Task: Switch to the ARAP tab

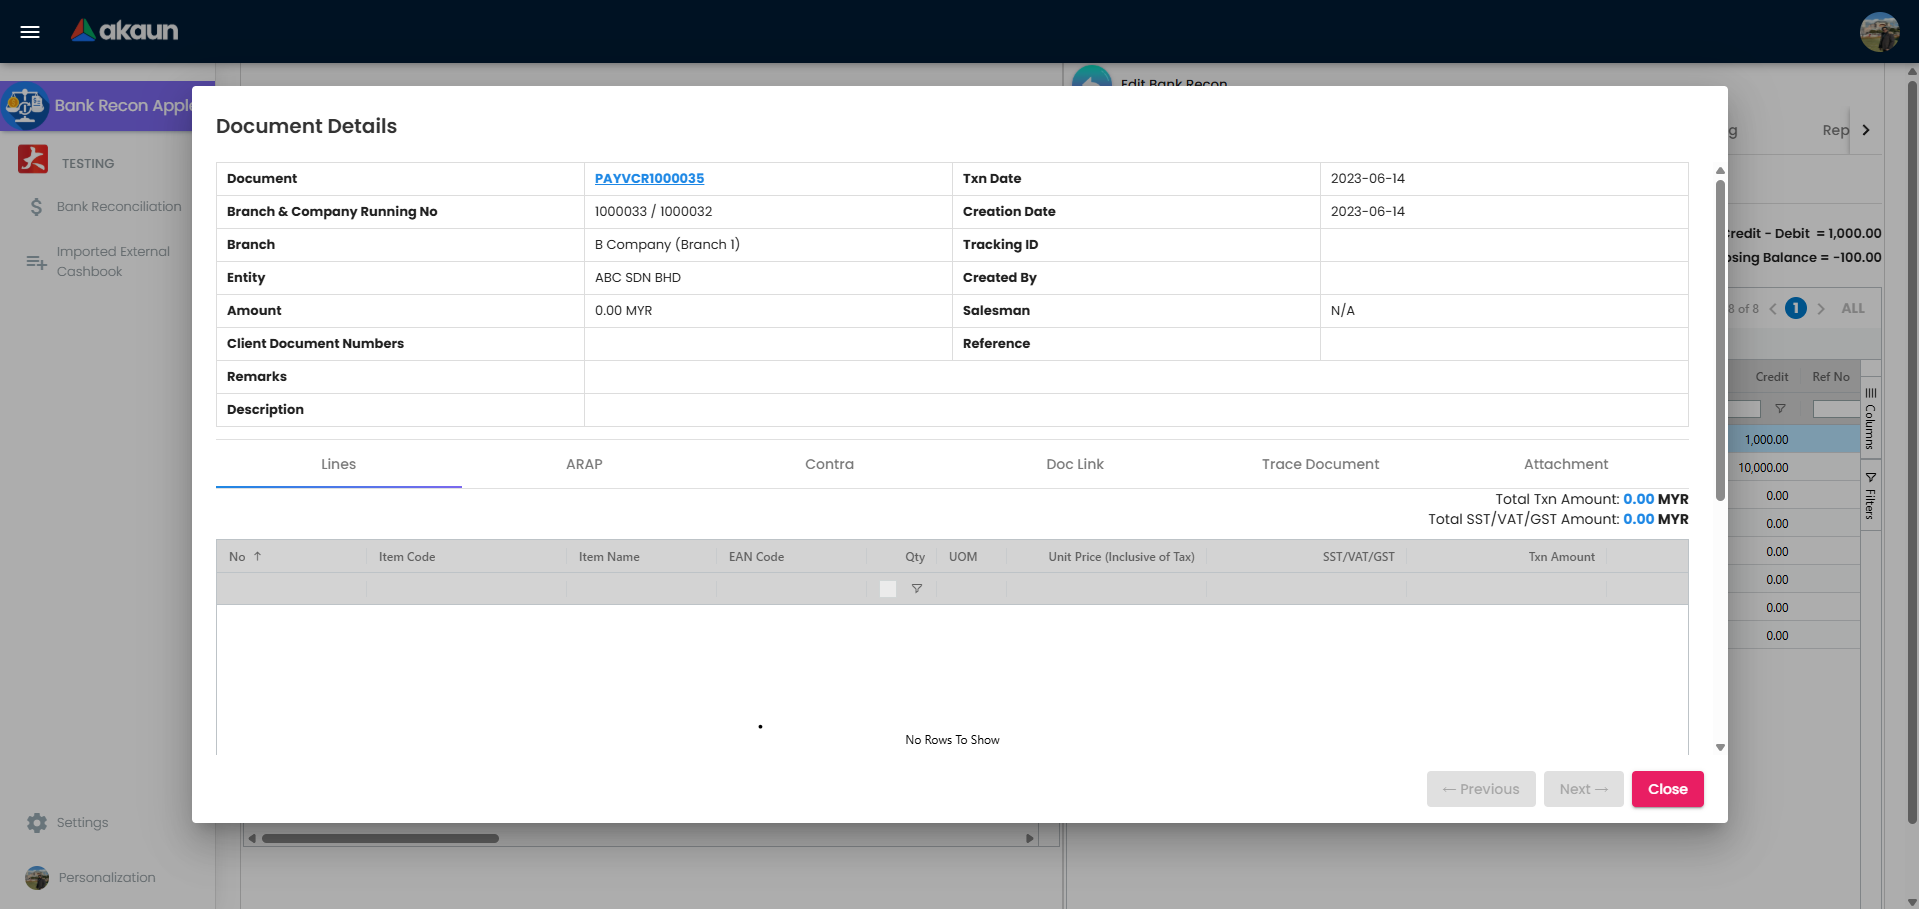Action: click(x=584, y=464)
